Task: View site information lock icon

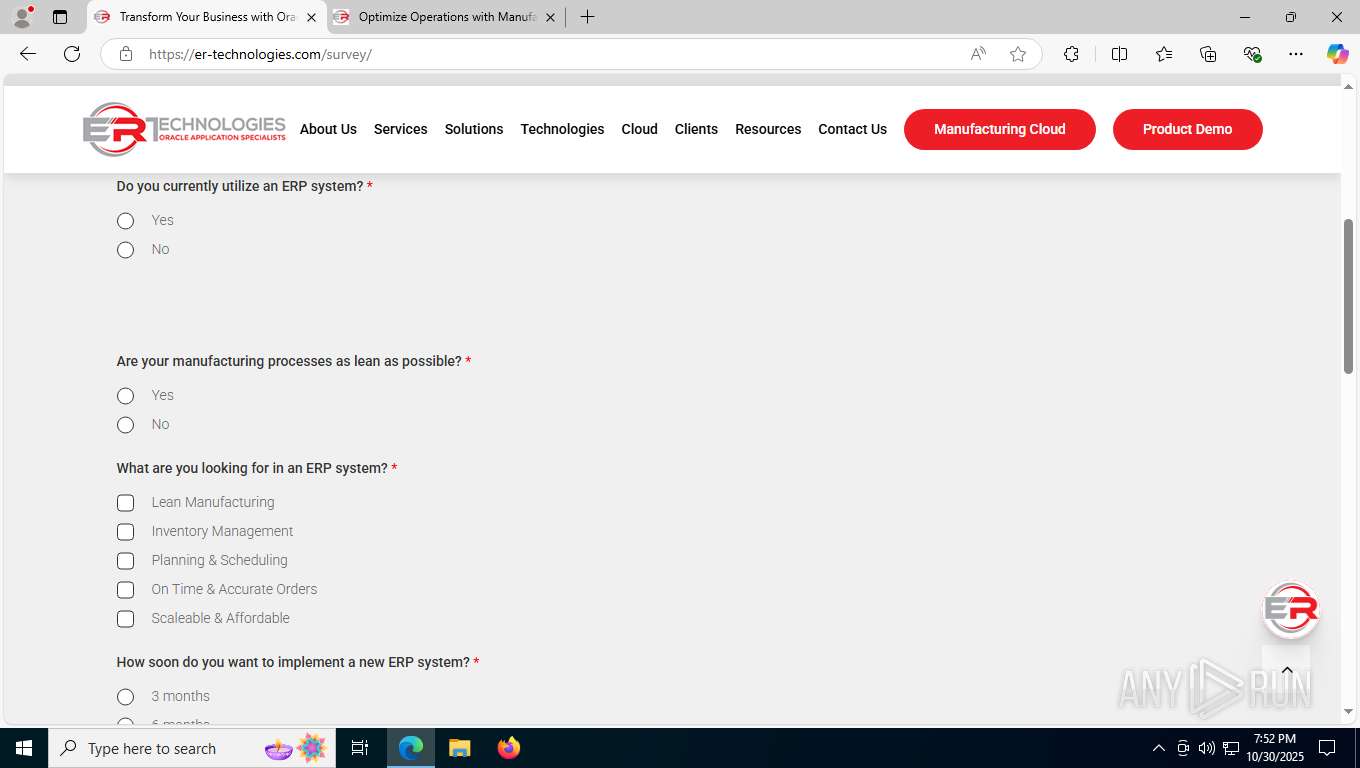Action: tap(125, 54)
